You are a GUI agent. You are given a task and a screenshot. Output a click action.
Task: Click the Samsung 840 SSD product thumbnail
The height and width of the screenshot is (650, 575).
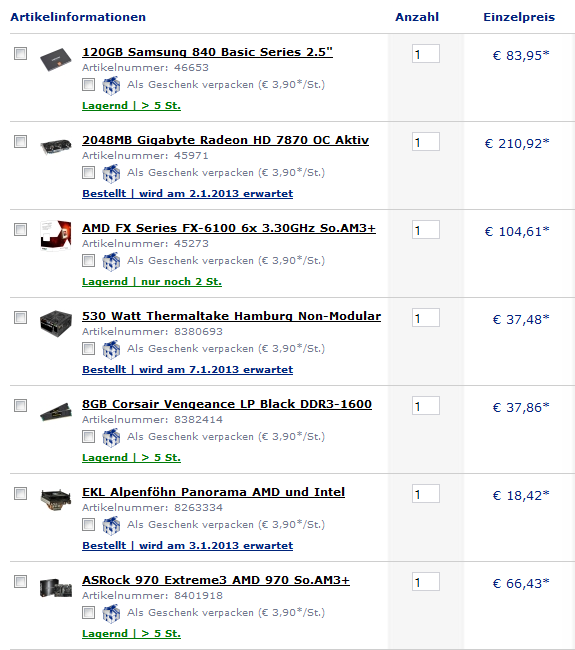coord(56,59)
